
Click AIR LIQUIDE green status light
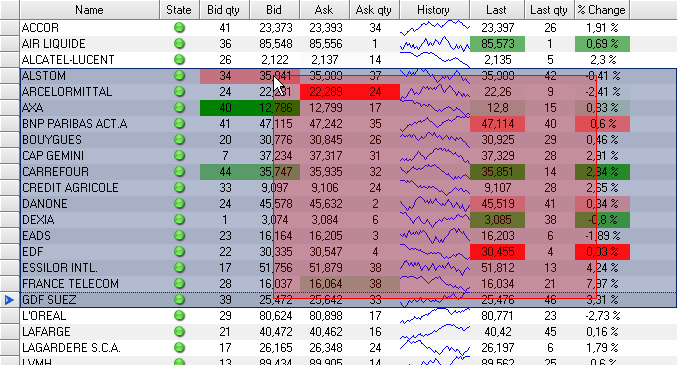tap(179, 44)
